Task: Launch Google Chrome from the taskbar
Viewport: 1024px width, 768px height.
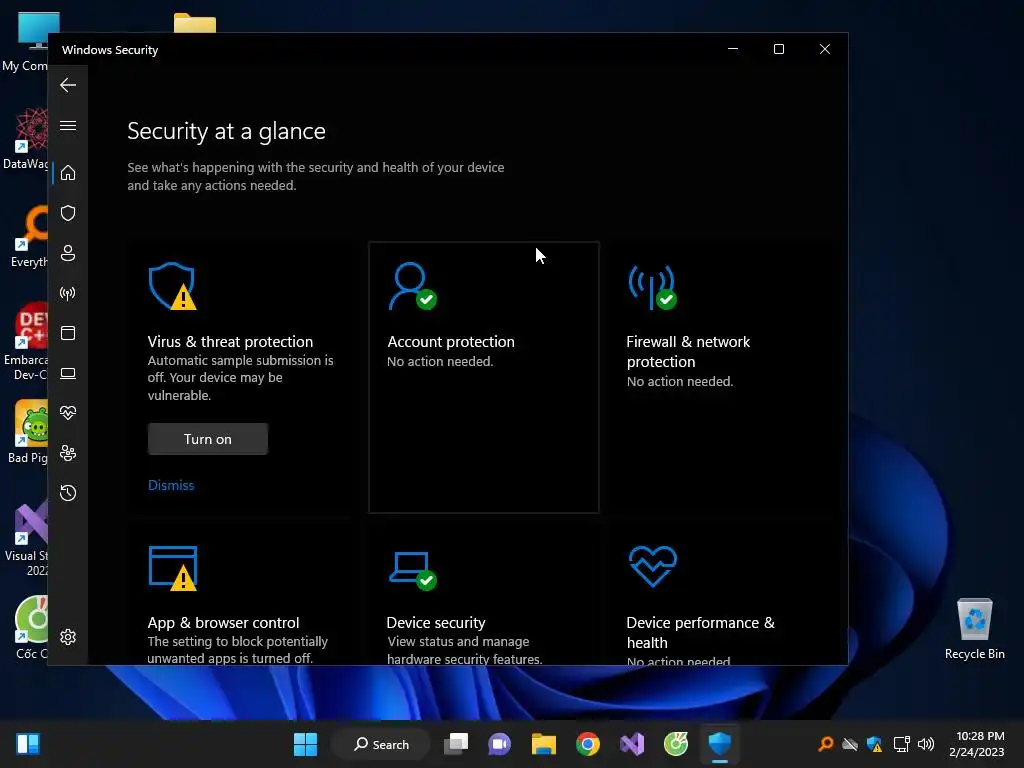Action: coord(588,744)
